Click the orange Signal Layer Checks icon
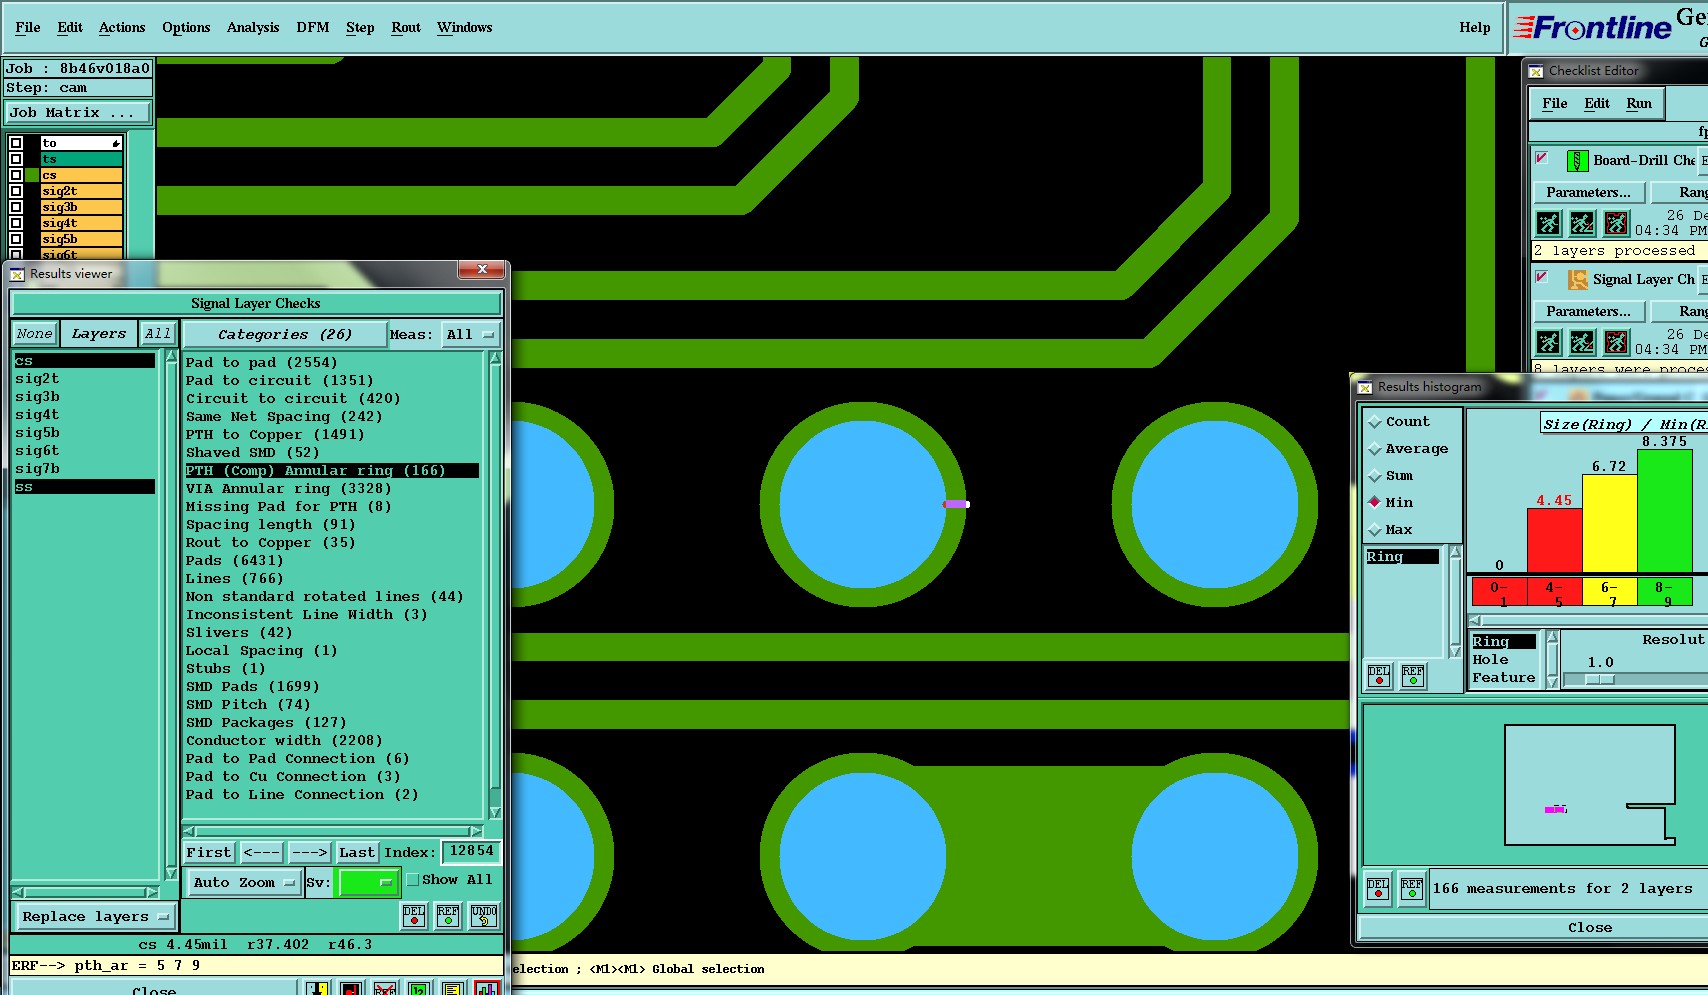The width and height of the screenshot is (1708, 995). [x=1577, y=280]
